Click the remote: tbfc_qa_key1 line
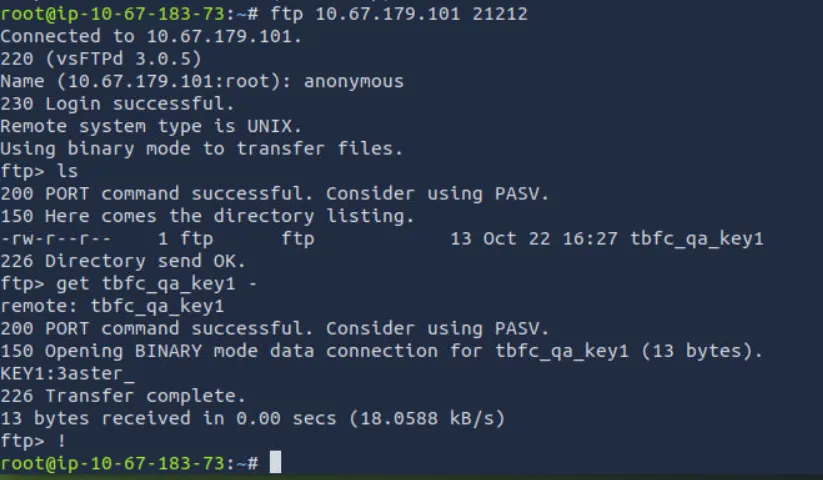The width and height of the screenshot is (823, 480). (x=112, y=306)
